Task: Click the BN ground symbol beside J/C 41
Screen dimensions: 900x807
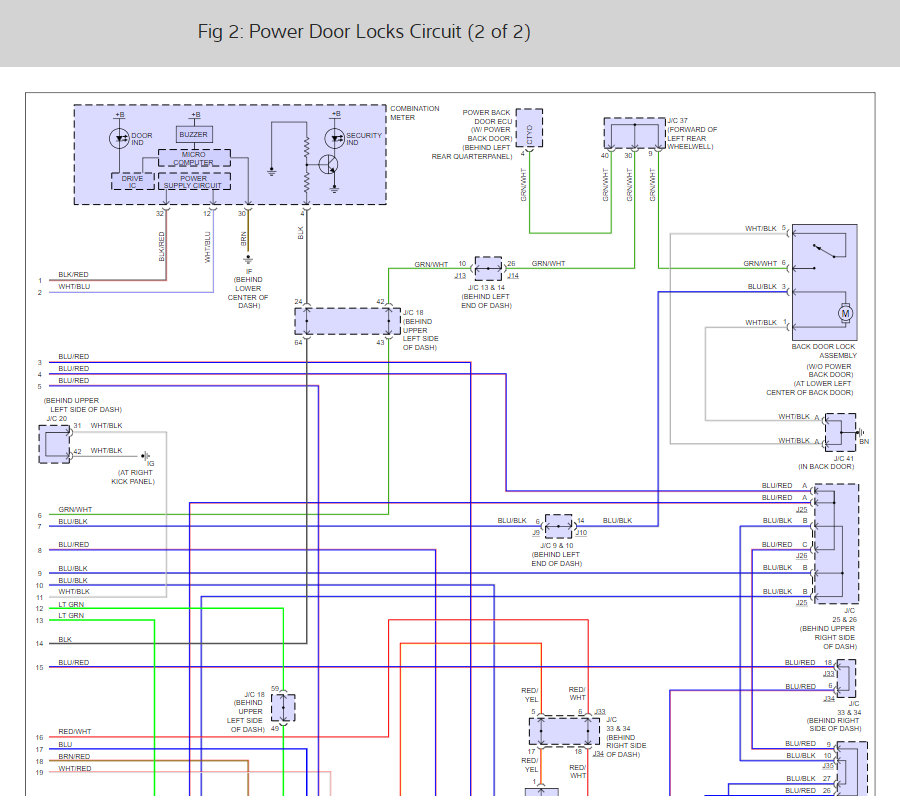Action: [860, 432]
